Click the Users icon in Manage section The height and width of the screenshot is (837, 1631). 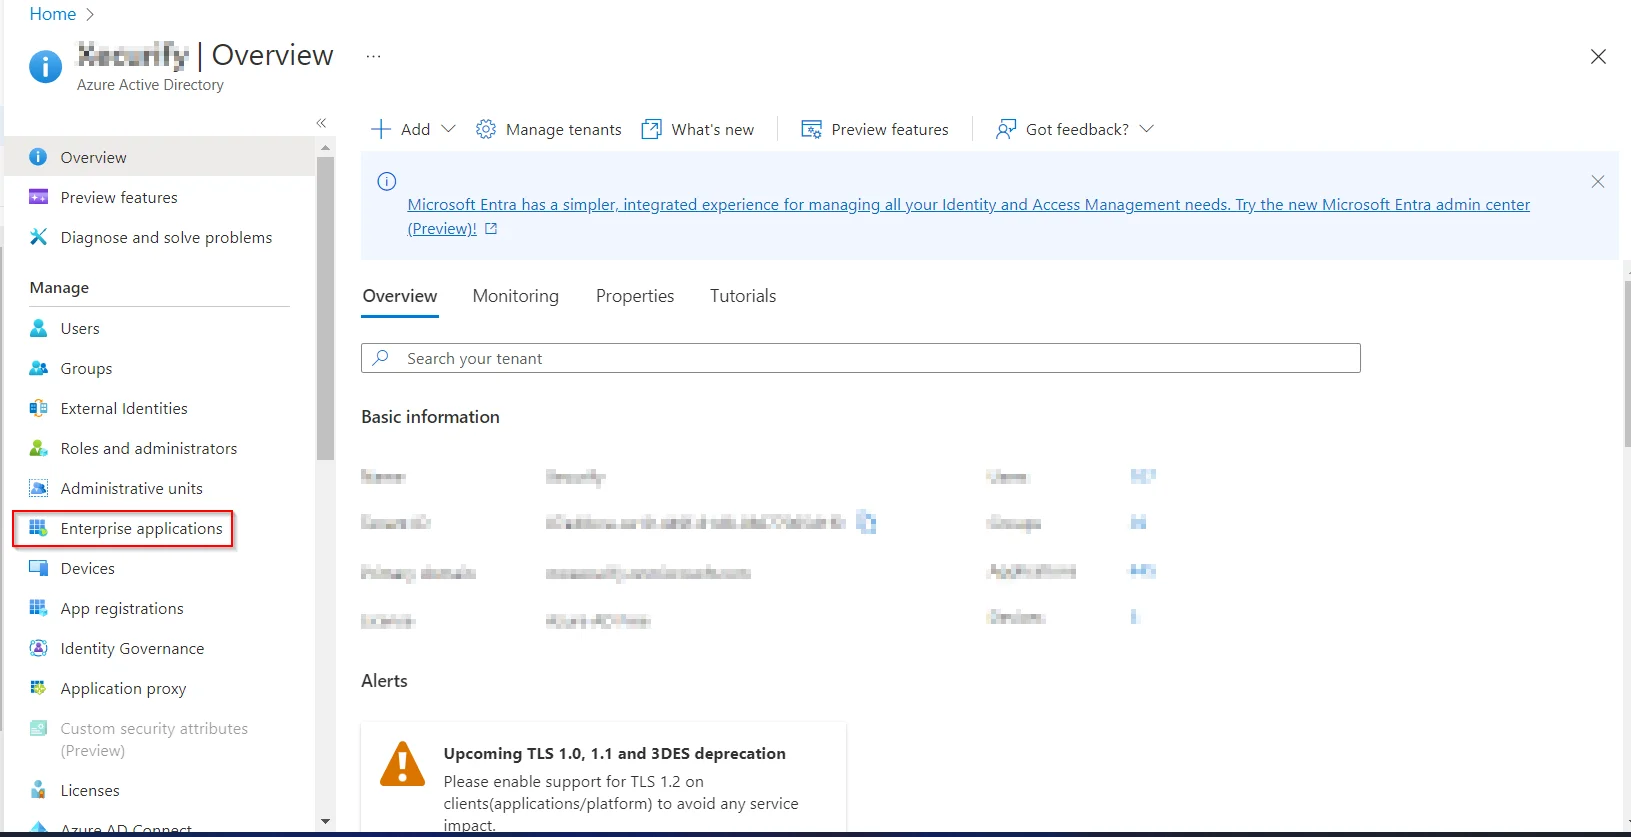(38, 328)
